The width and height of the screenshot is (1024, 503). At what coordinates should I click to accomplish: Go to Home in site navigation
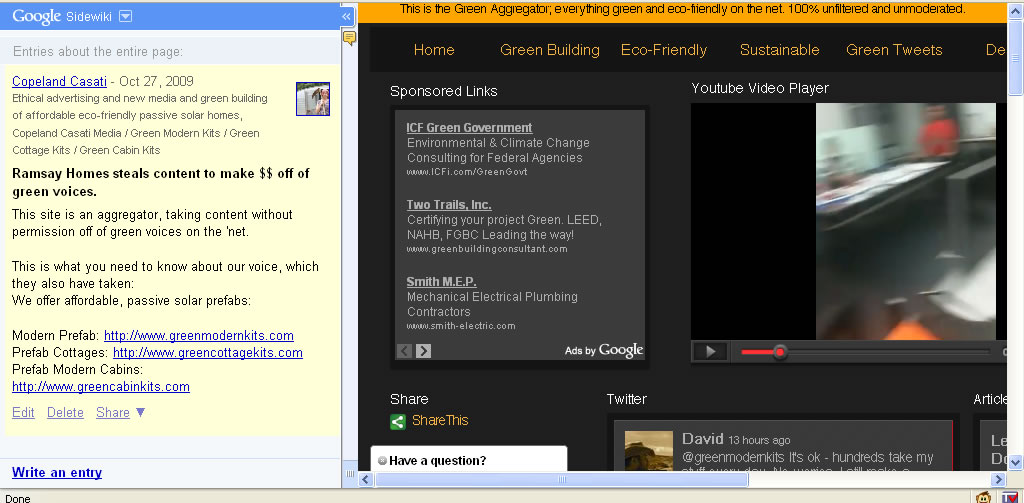point(434,50)
